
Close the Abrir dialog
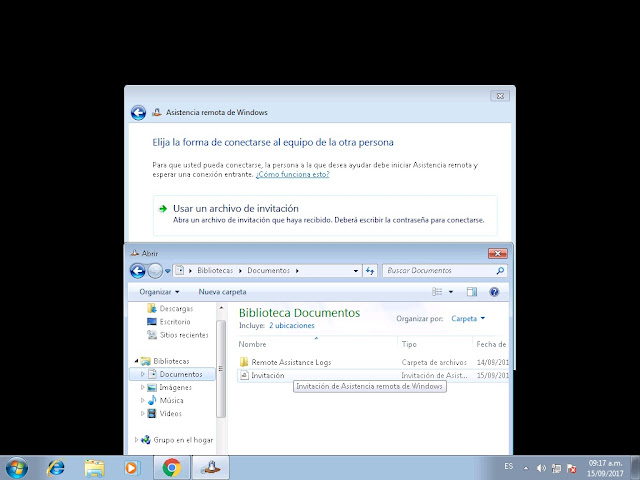click(498, 253)
